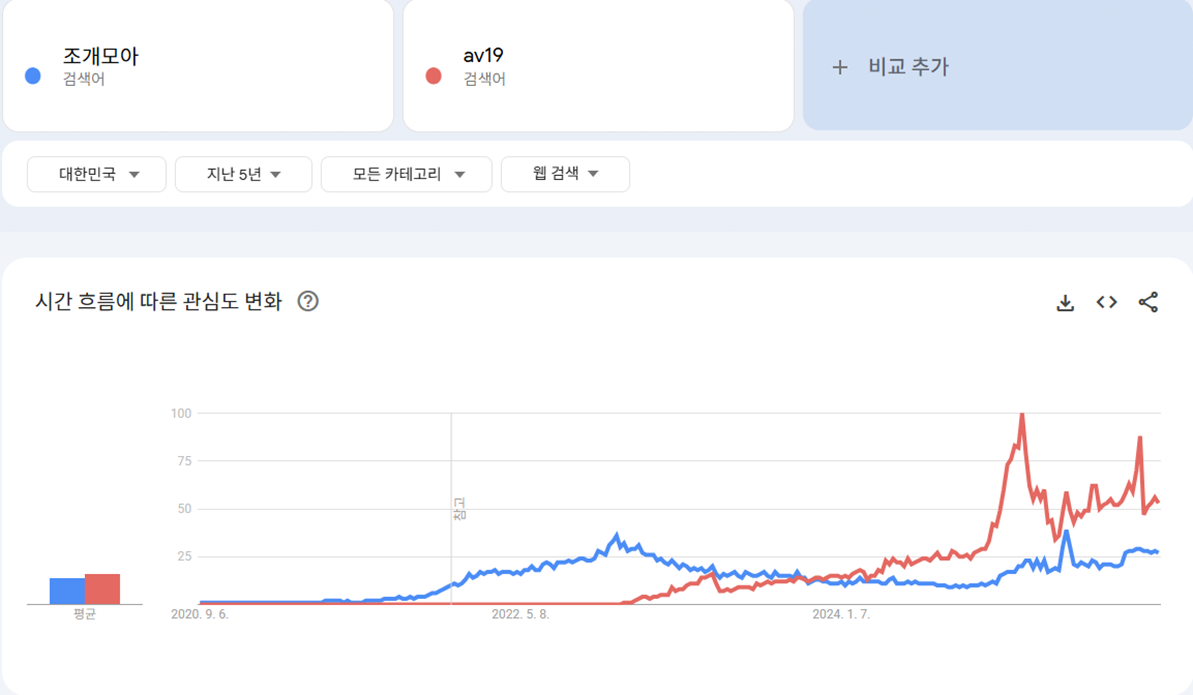Open the 지난 5년 time range dropdown

243,174
